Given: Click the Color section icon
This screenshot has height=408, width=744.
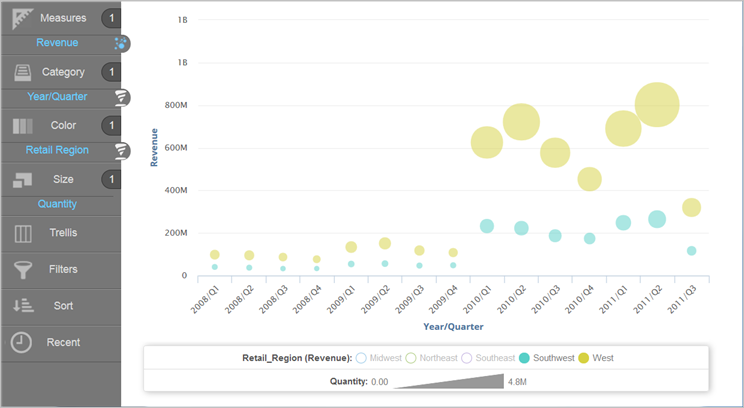Looking at the screenshot, I should pyautogui.click(x=23, y=126).
